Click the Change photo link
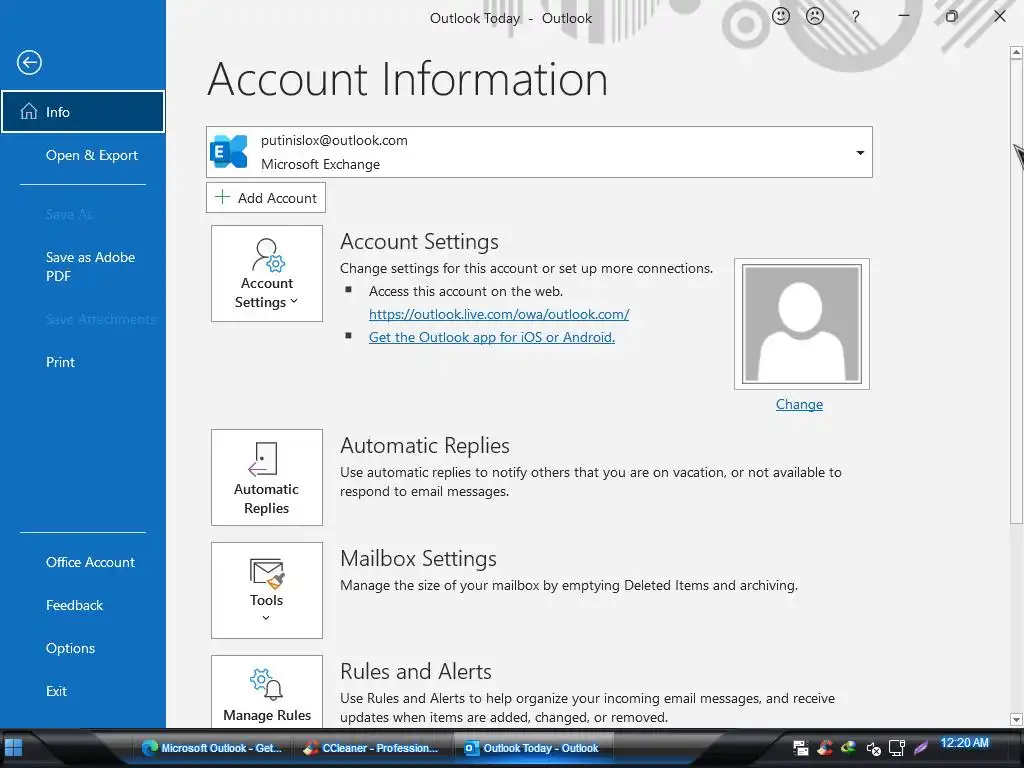The height and width of the screenshot is (768, 1024). click(799, 404)
